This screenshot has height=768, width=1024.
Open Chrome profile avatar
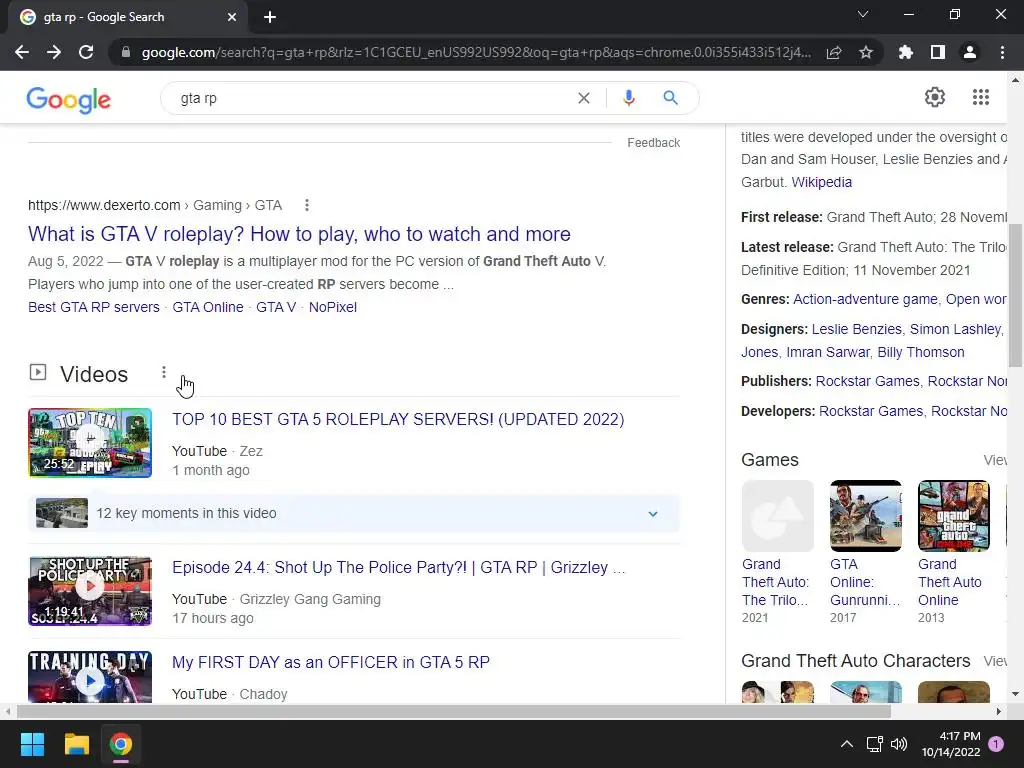tap(970, 52)
